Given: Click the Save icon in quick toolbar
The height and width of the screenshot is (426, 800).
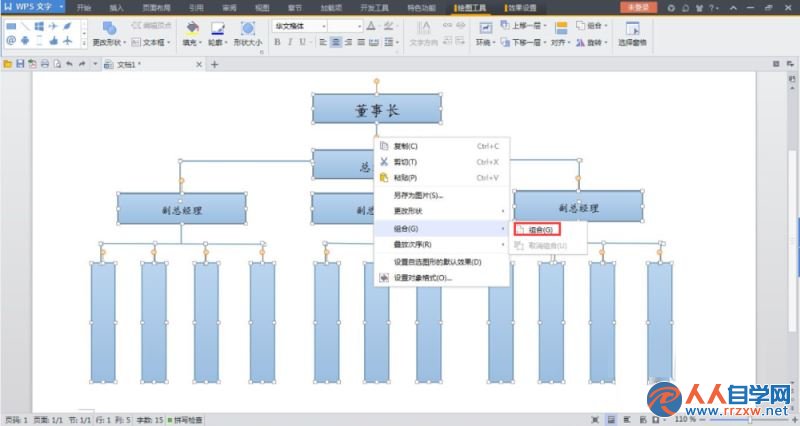Looking at the screenshot, I should 20,64.
